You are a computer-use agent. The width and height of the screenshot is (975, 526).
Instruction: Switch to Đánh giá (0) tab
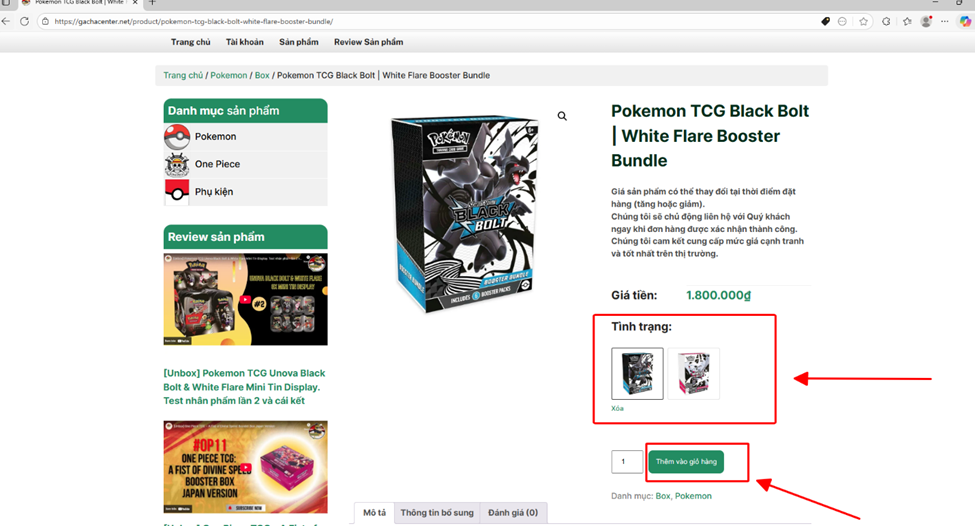click(x=513, y=513)
